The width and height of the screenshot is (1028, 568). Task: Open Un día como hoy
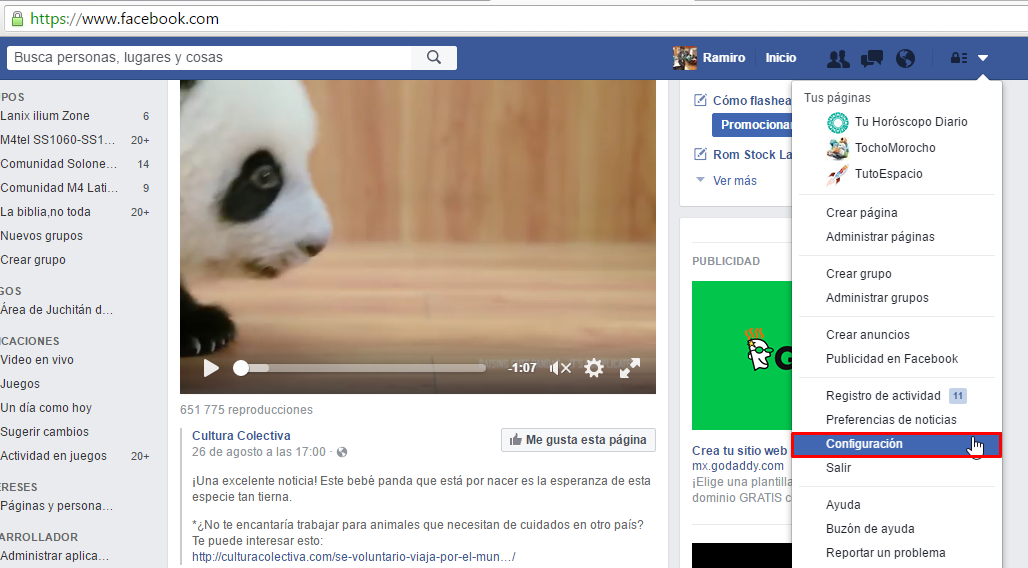[x=46, y=408]
